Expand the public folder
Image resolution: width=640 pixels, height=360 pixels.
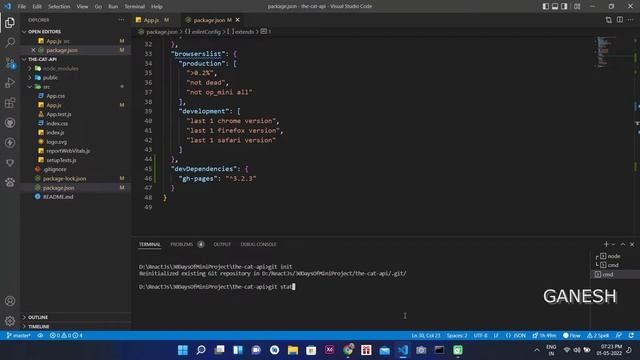(x=30, y=78)
